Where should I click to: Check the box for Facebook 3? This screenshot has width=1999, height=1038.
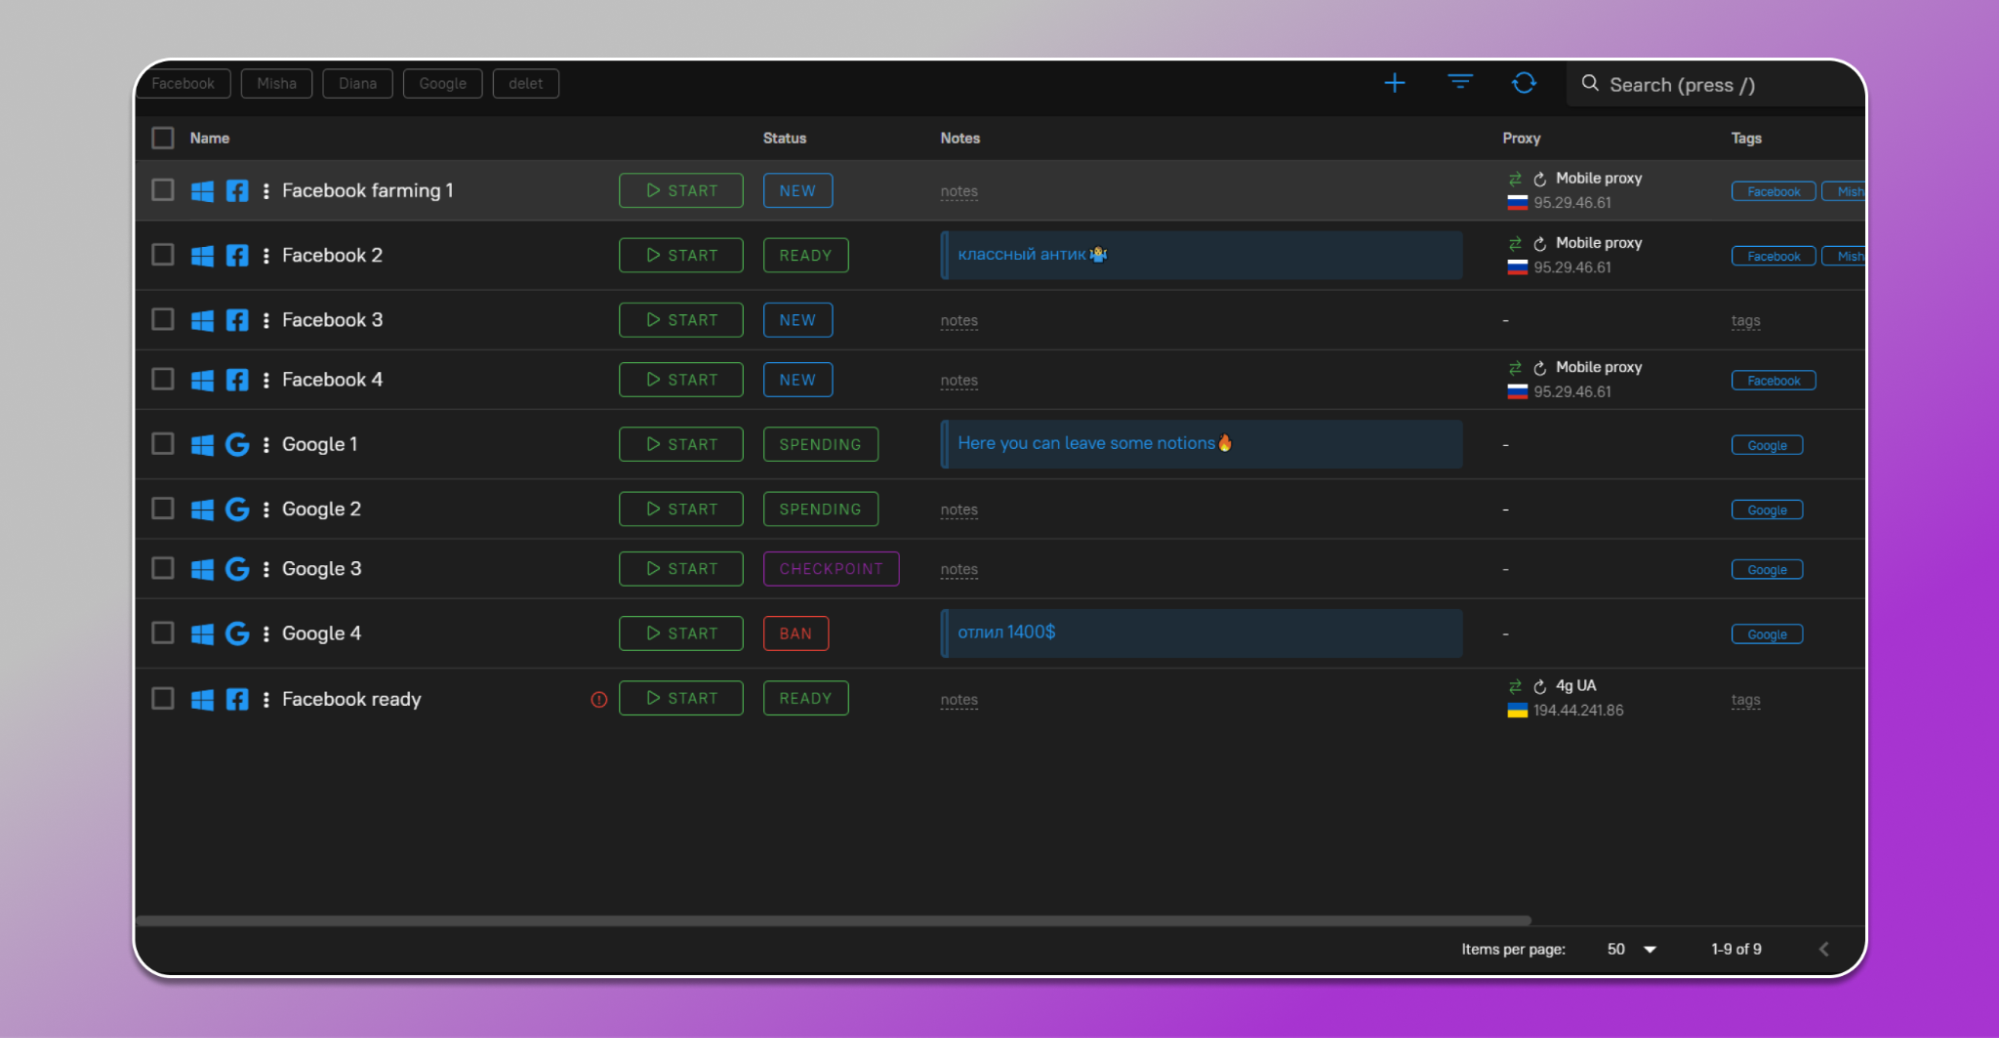pos(163,320)
